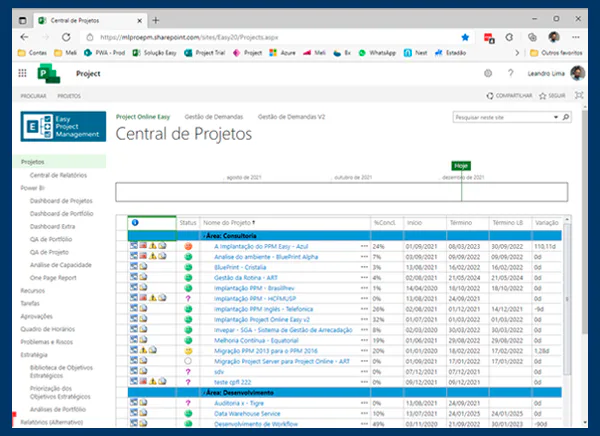Screen dimensions: 600x436
Task: Open Central de Relatórios sidebar link
Action: tap(58, 175)
